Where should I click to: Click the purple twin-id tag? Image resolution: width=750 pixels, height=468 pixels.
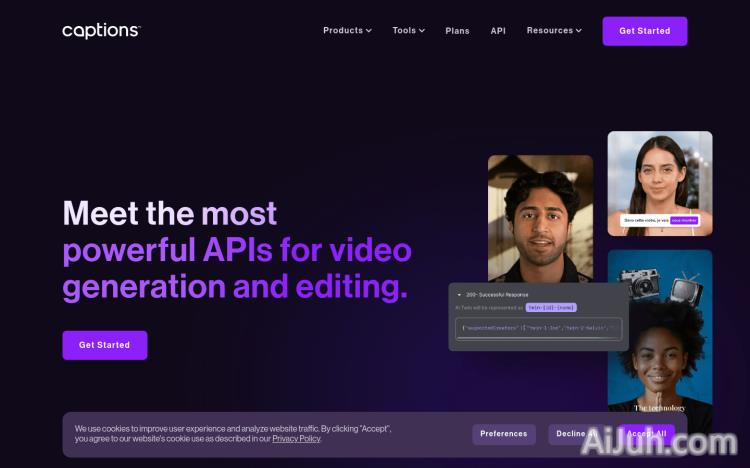click(x=551, y=308)
